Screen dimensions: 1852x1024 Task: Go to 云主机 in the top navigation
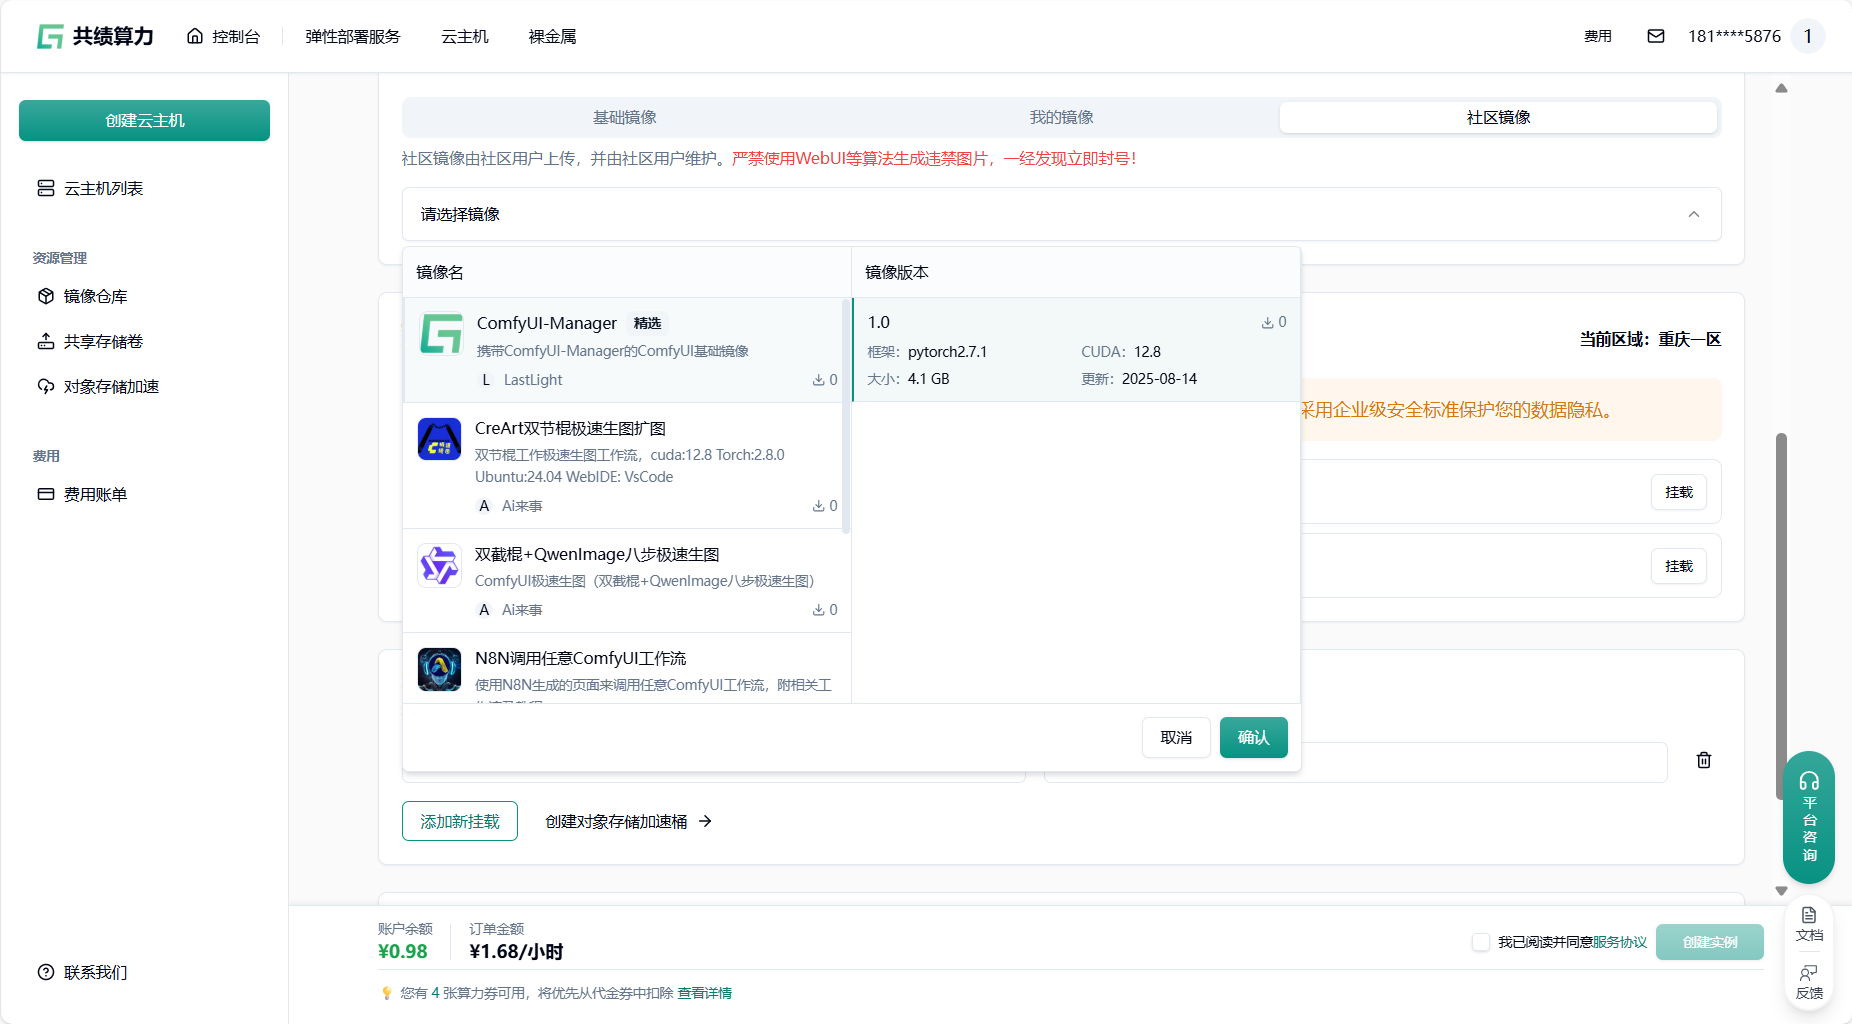coord(465,37)
